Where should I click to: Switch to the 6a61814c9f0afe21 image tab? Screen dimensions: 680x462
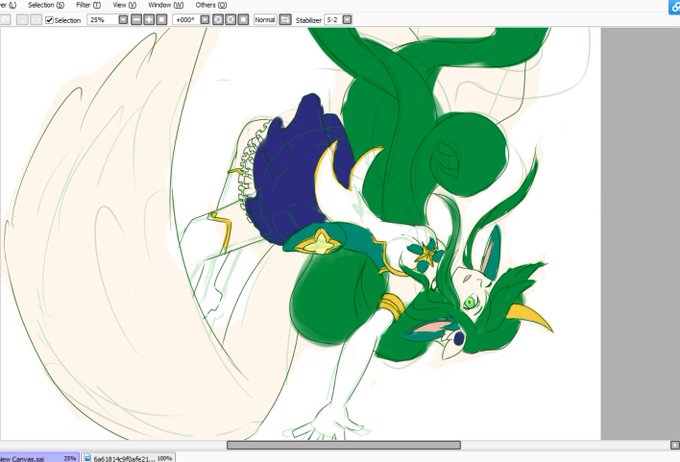(x=129, y=458)
